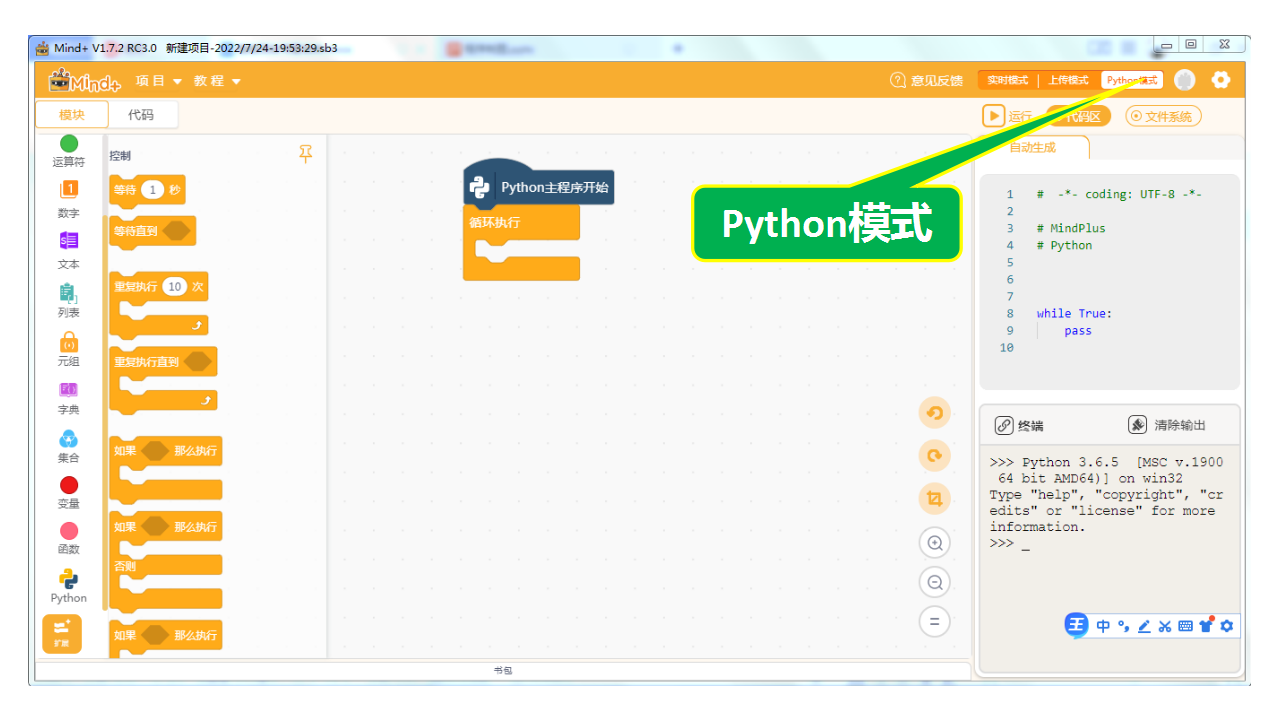
Task: Toggle input method punctuation mode icon
Action: tap(1124, 627)
